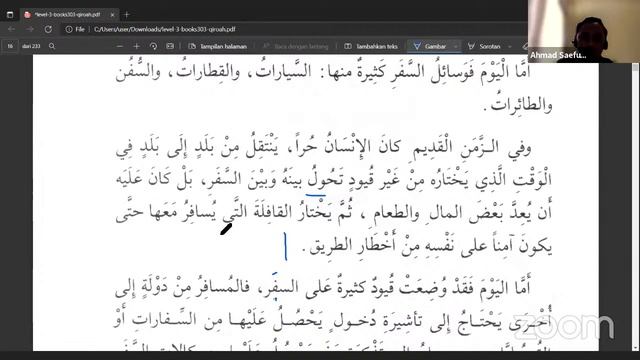Click the word القافِلَةَ in the text
The width and height of the screenshot is (640, 360).
point(273,212)
